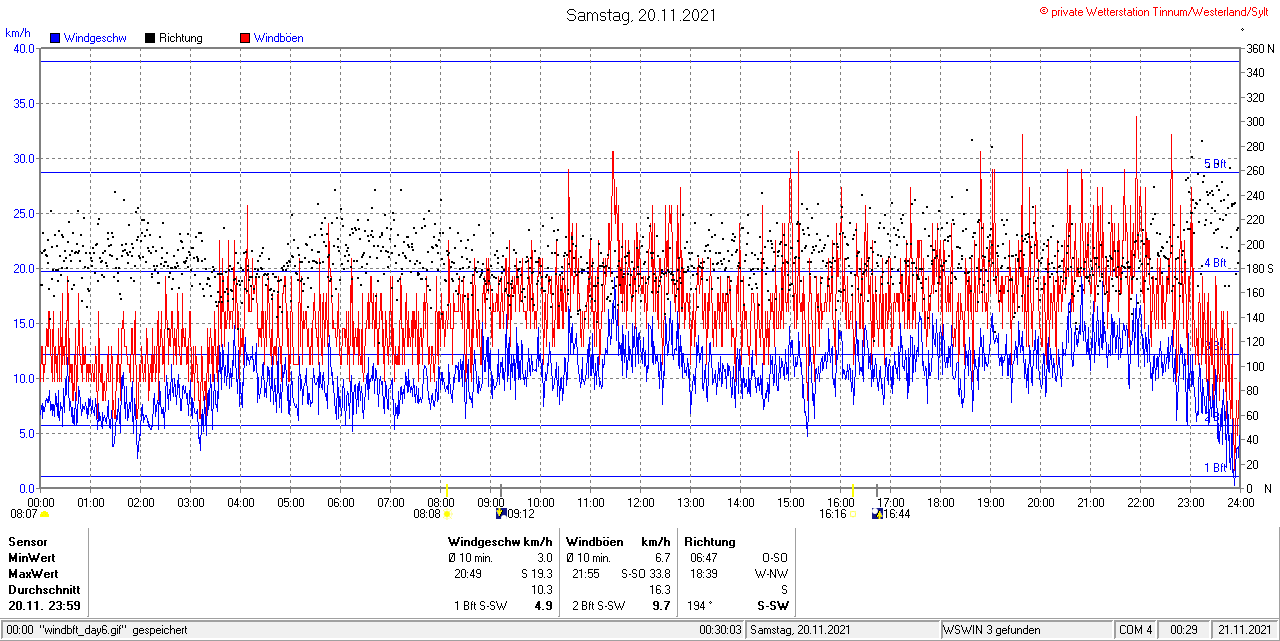
Task: Click the MinWert row label
Action: (x=32, y=558)
